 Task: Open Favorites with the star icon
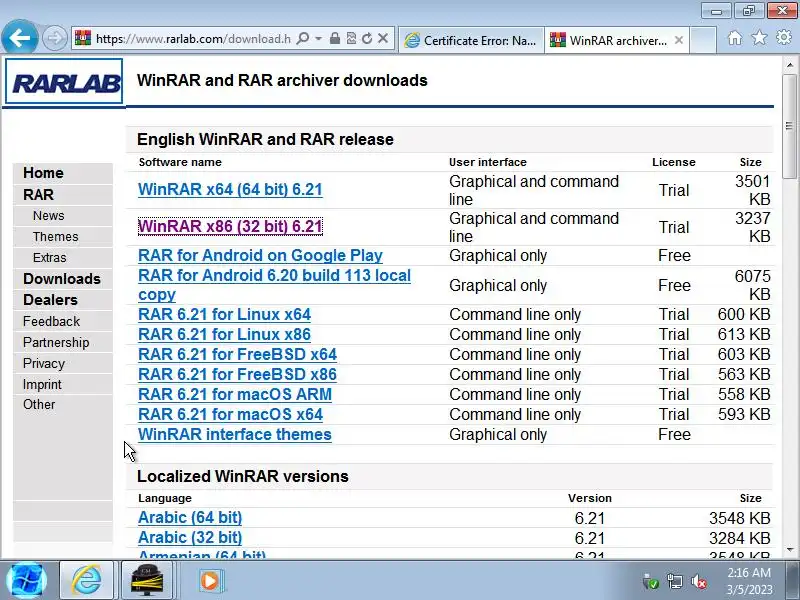click(x=759, y=38)
